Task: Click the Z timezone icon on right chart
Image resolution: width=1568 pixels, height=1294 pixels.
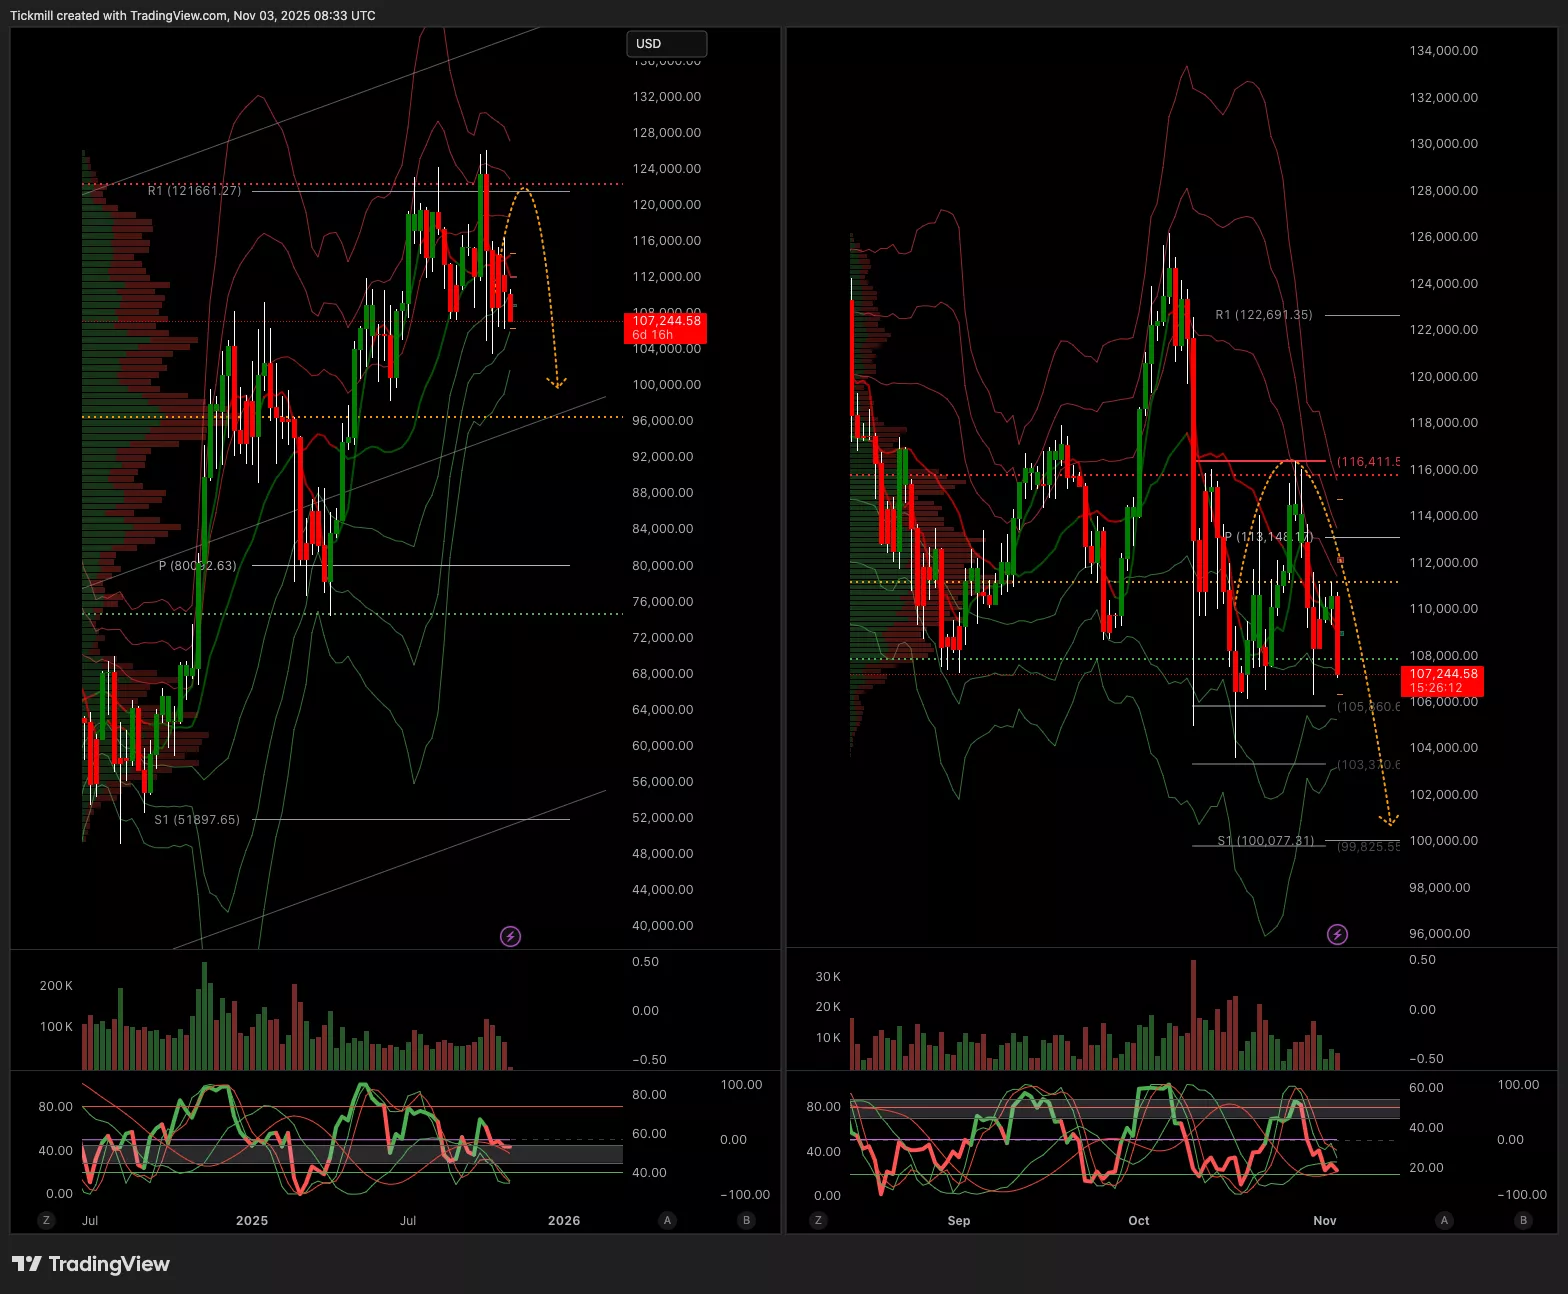Action: [x=819, y=1220]
